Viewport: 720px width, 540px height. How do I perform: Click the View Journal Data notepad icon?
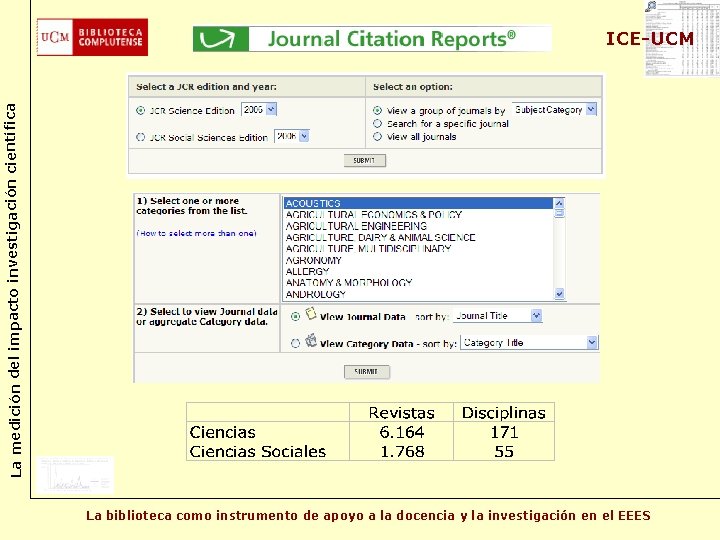point(311,314)
